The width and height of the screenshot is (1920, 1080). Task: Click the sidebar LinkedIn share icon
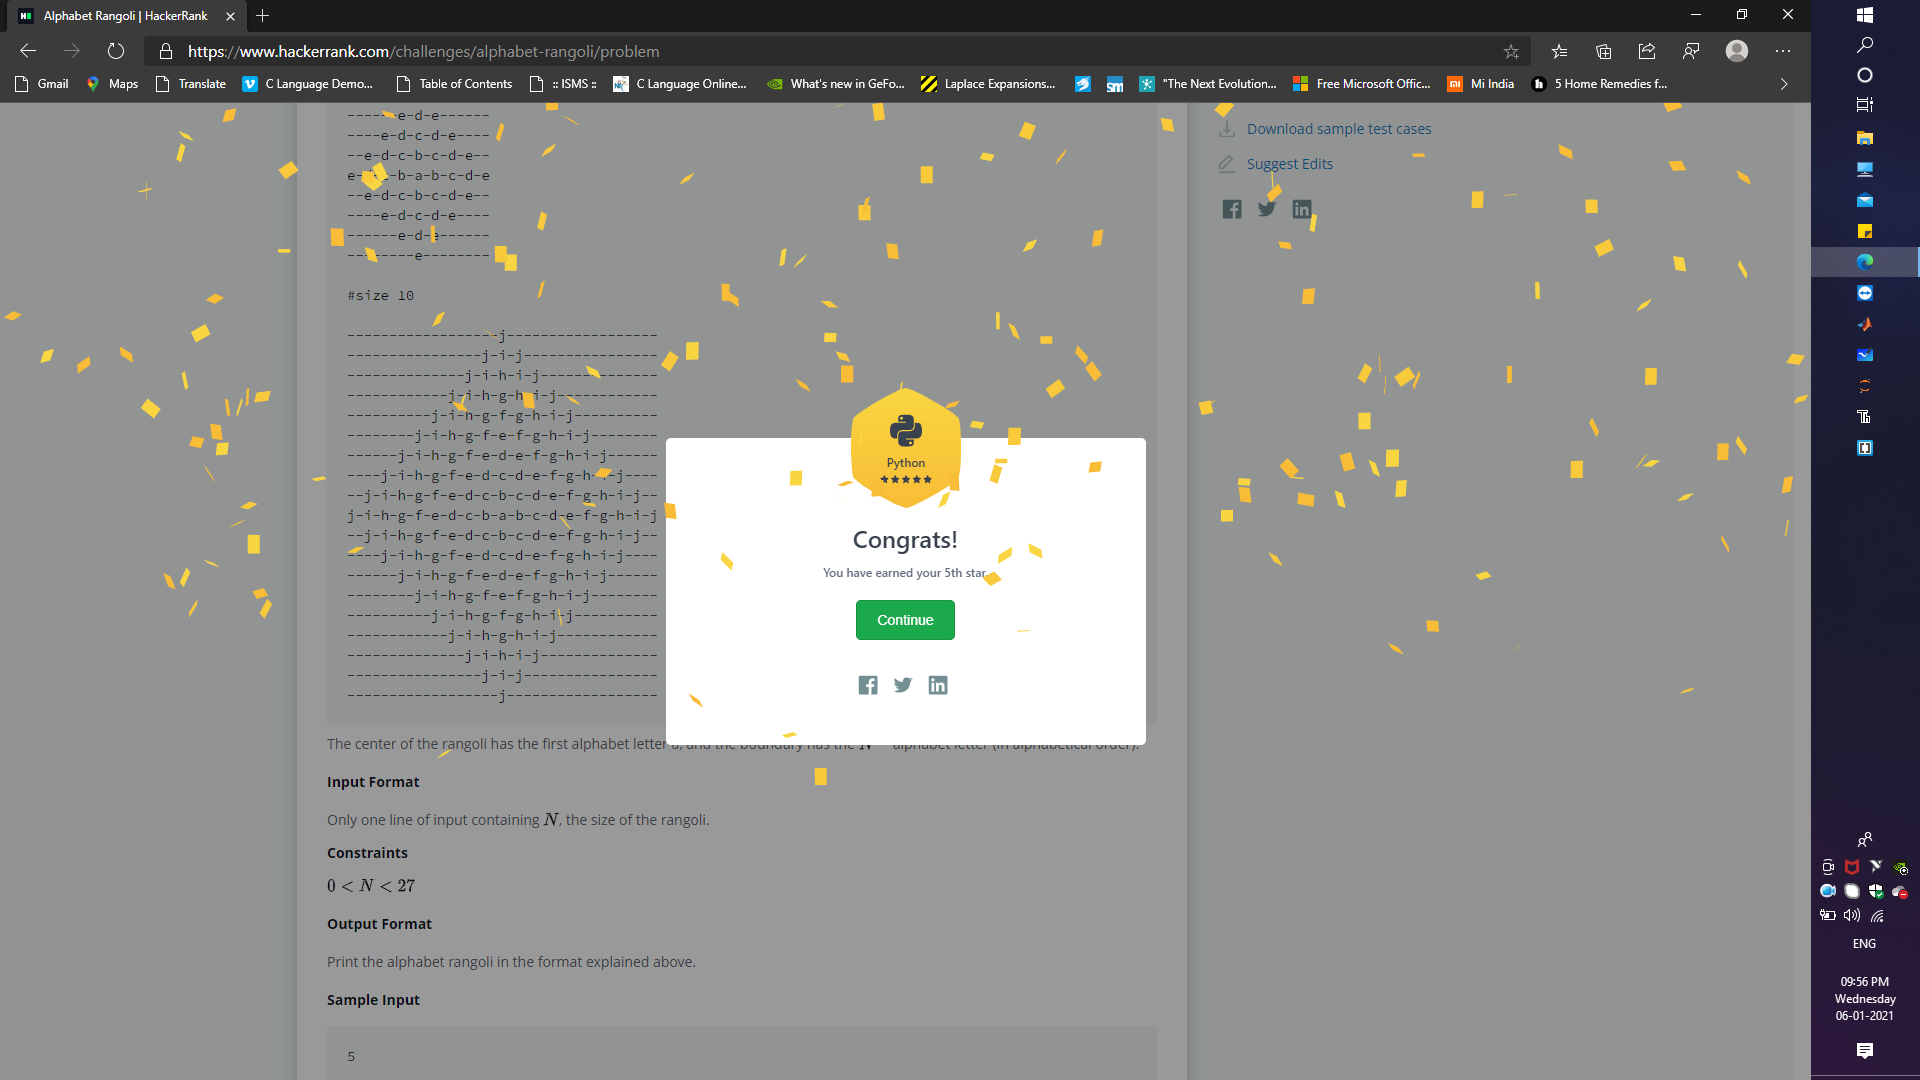tap(1302, 209)
